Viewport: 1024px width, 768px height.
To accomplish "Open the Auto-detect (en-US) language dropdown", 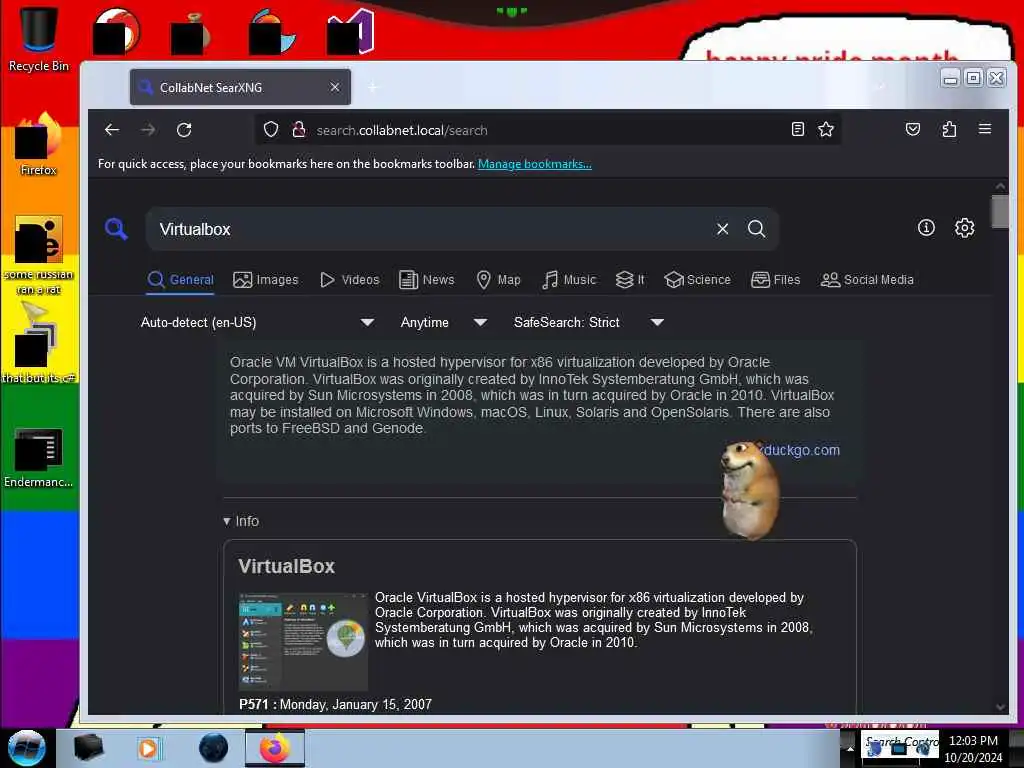I will click(257, 322).
